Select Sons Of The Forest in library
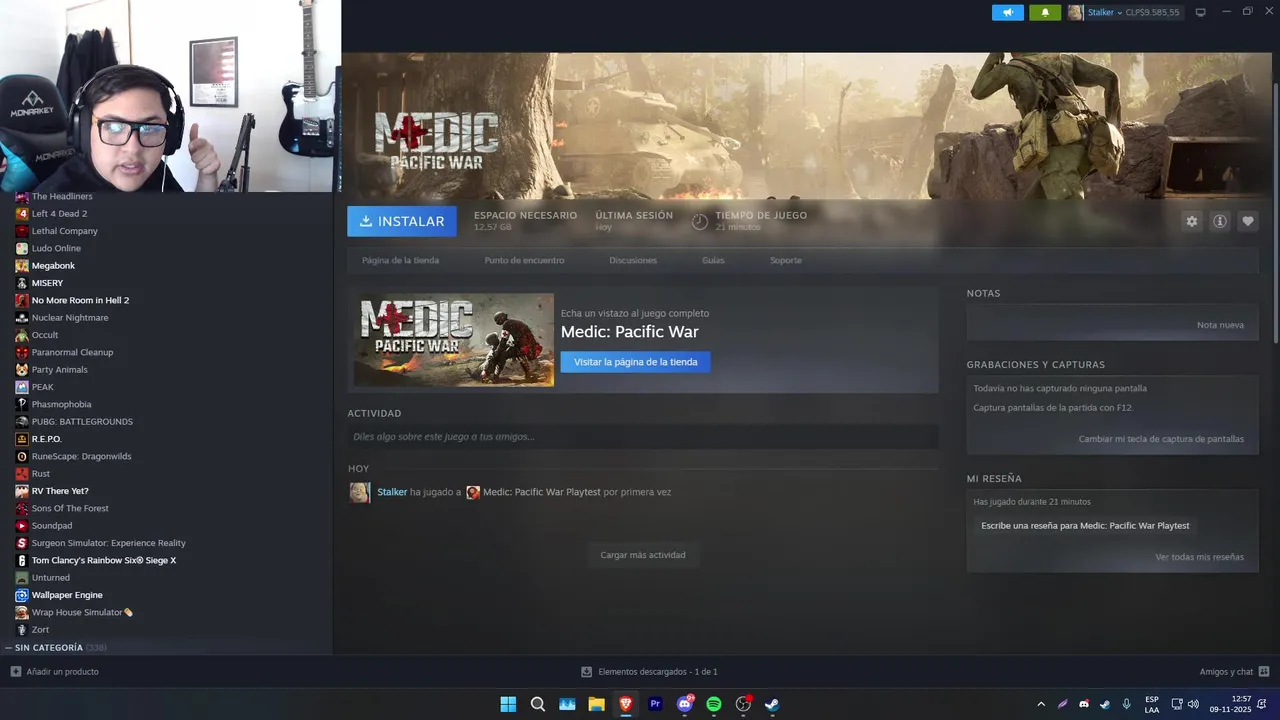 [70, 508]
